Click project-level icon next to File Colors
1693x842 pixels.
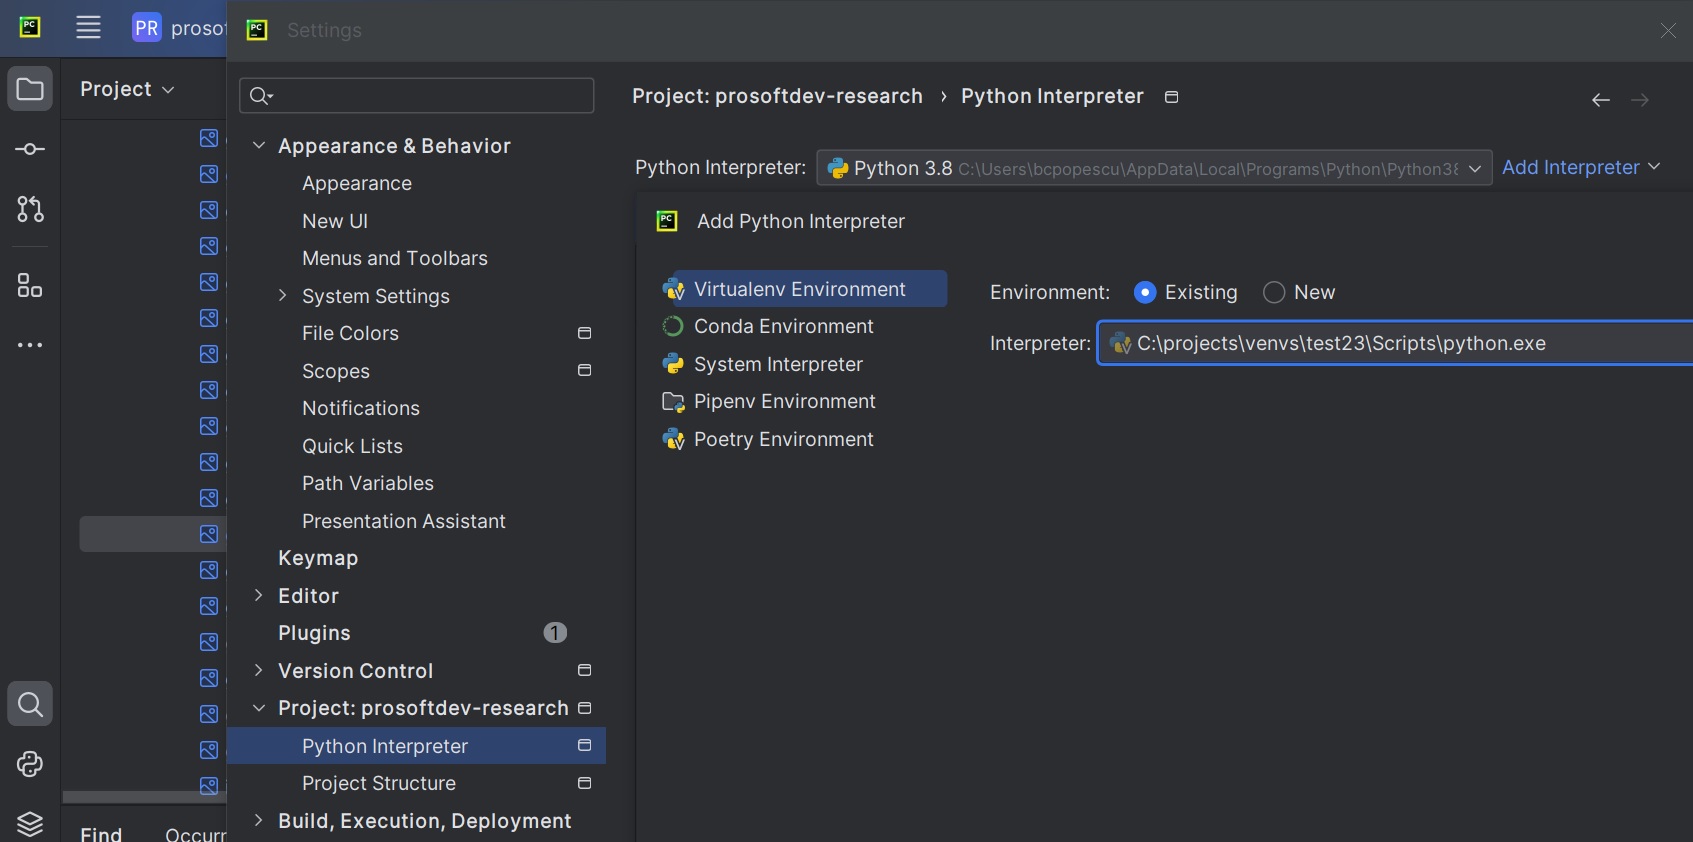point(585,333)
